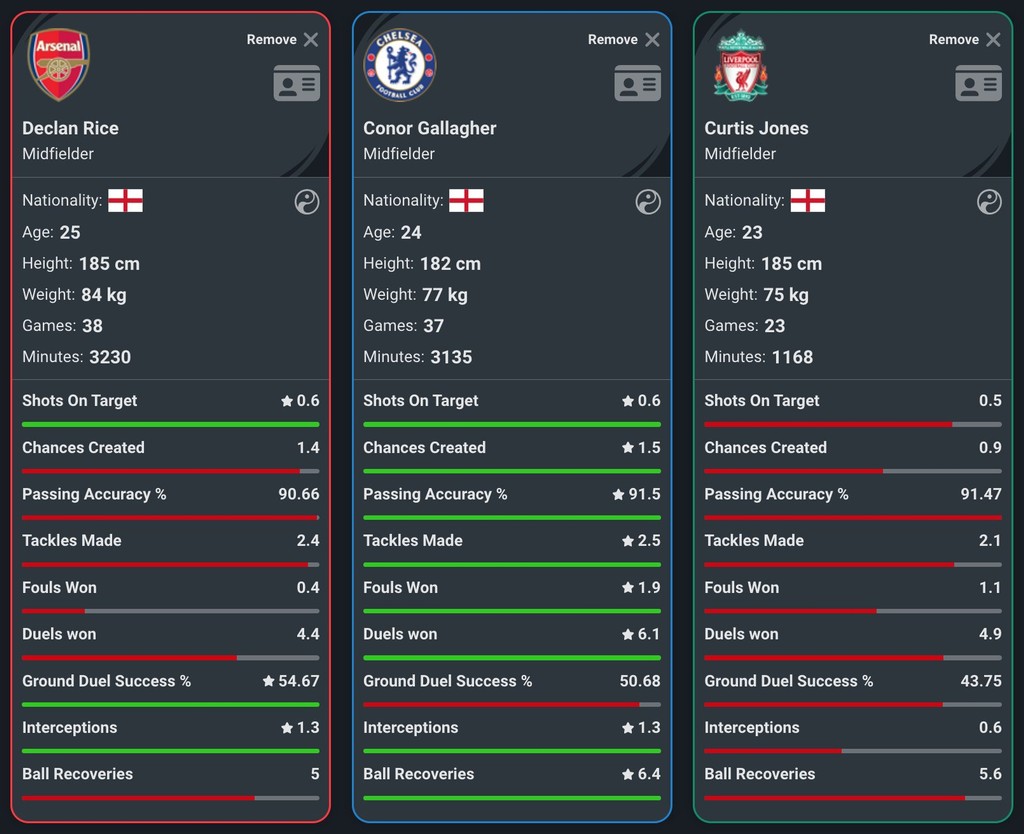Click yin-yang icon on Declan Rice card
The width and height of the screenshot is (1024, 834).
tap(307, 202)
